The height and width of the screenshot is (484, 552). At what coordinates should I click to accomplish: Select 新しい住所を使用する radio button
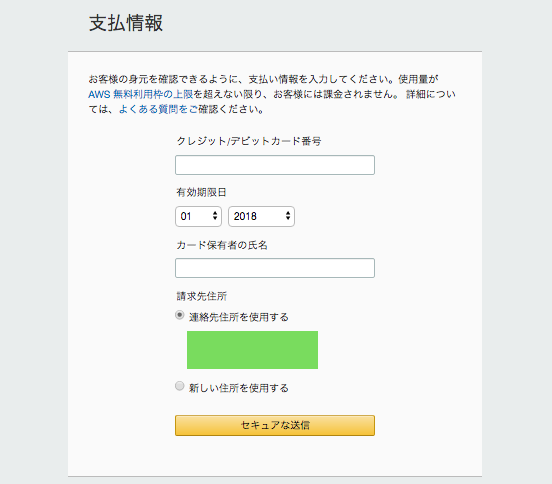pos(180,386)
